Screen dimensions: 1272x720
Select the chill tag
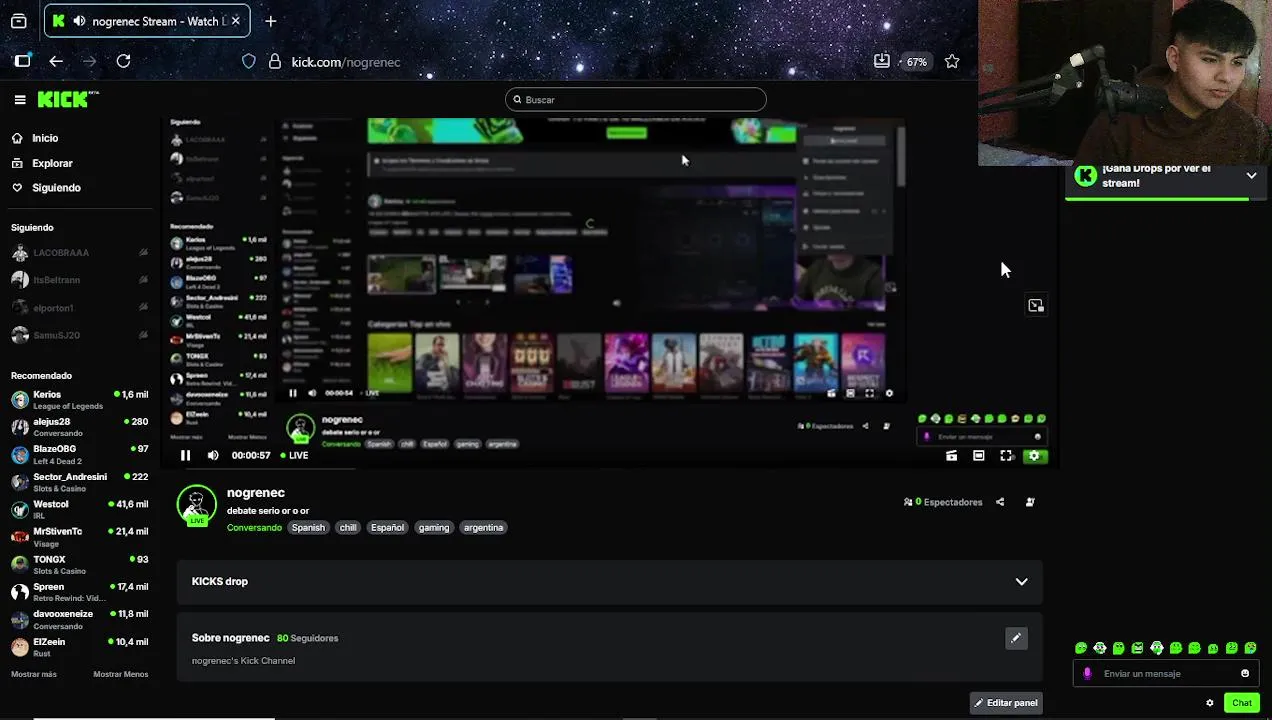coord(348,527)
